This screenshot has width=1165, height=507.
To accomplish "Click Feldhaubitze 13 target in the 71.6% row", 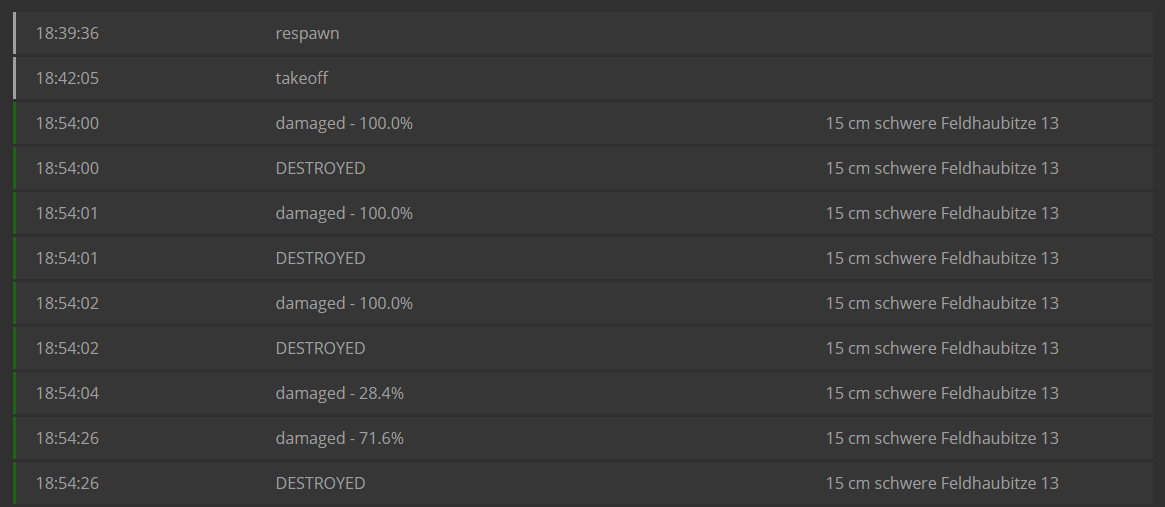I will 942,438.
